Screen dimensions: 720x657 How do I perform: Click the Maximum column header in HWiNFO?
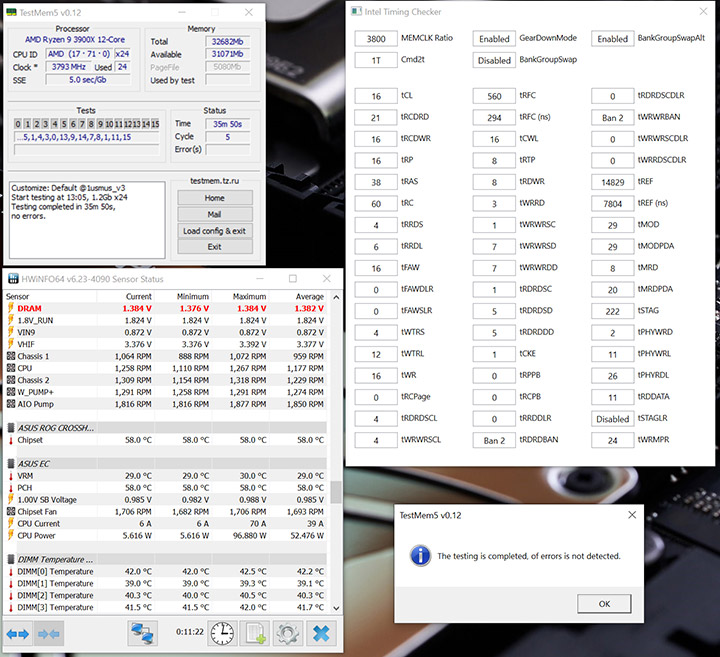[x=249, y=297]
